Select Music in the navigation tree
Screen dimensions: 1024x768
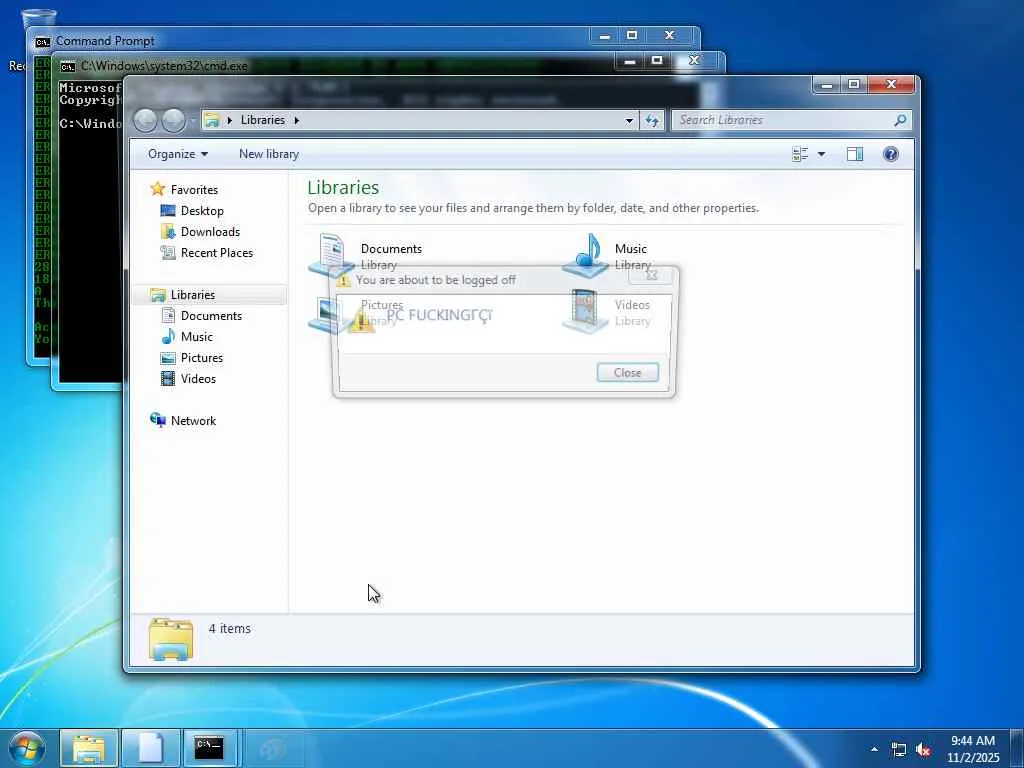pyautogui.click(x=196, y=336)
